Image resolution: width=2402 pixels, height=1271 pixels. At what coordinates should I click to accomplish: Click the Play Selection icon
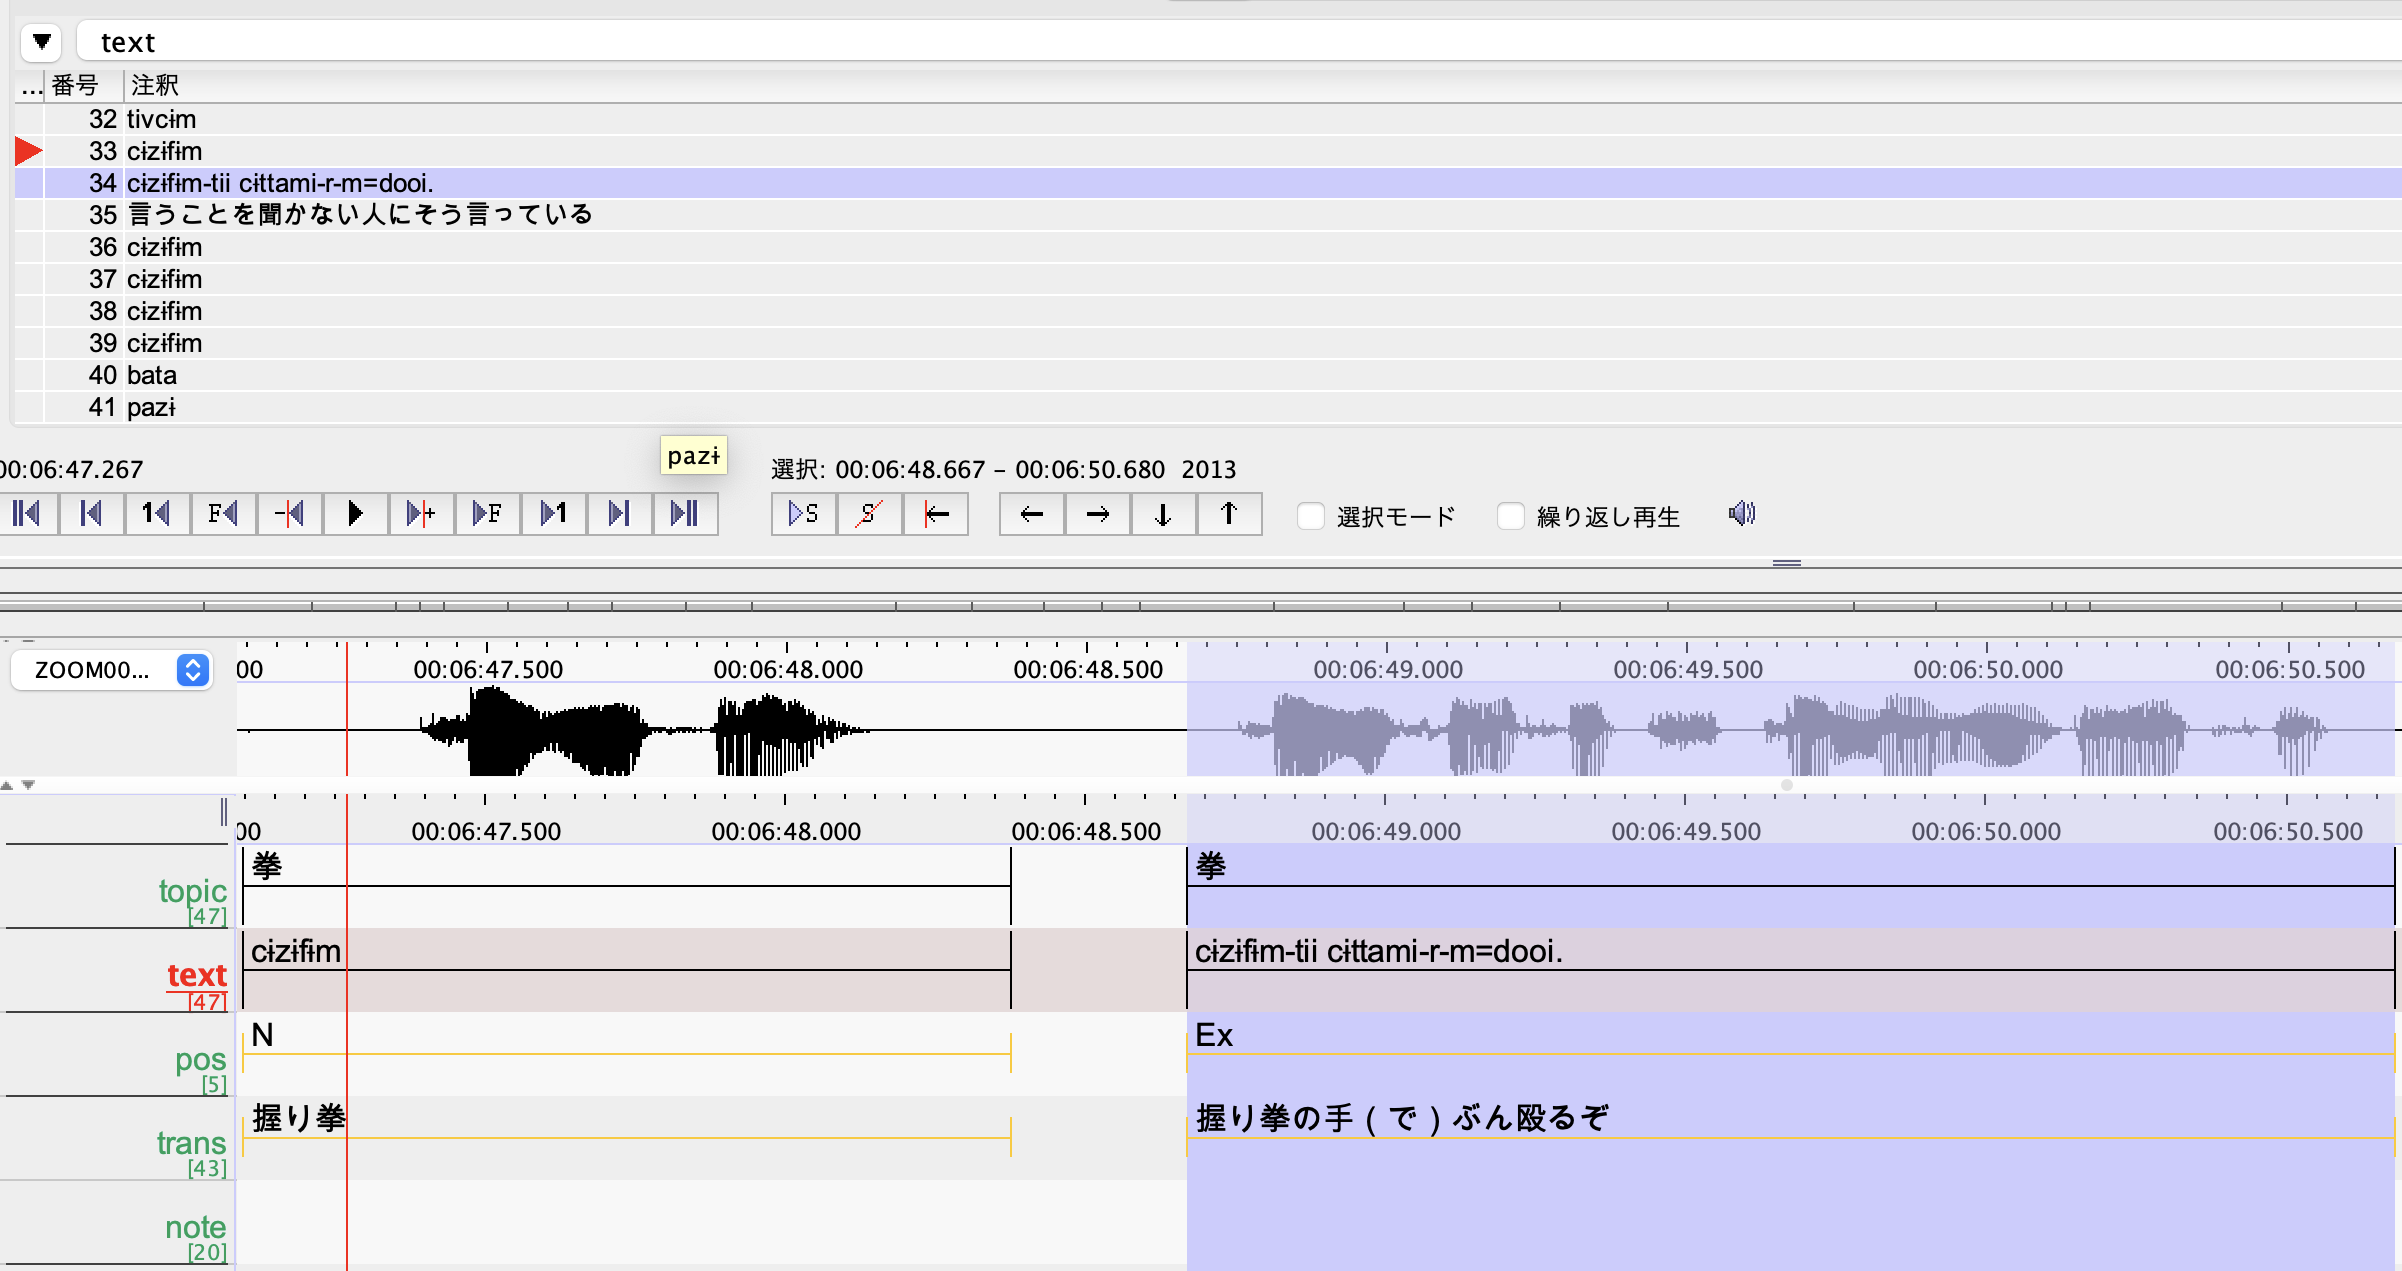(x=802, y=513)
